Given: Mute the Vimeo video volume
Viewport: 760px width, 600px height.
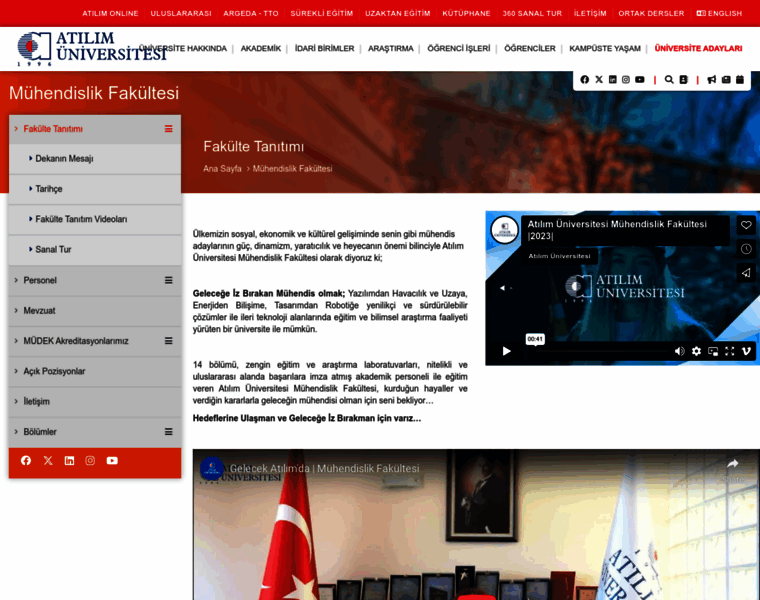Looking at the screenshot, I should [680, 351].
